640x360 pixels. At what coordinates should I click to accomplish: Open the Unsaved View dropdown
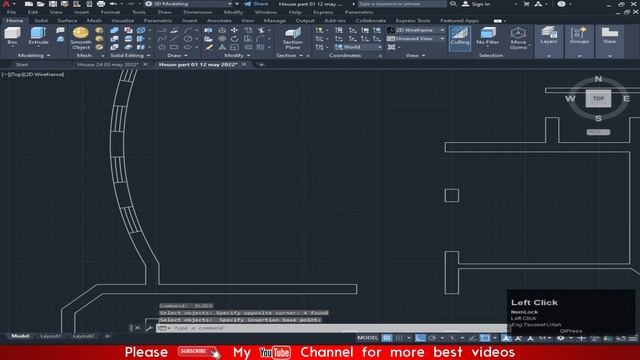(x=416, y=38)
